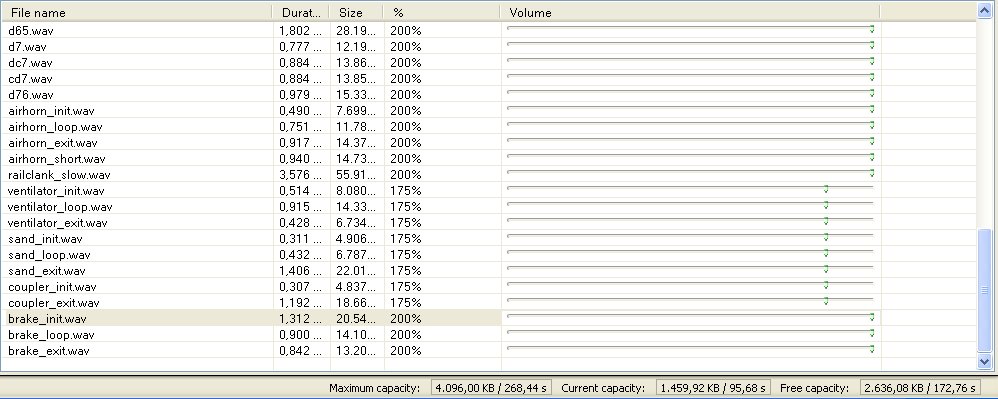The width and height of the screenshot is (998, 399).
Task: Select the coupler_init.wav file
Action: (x=52, y=287)
